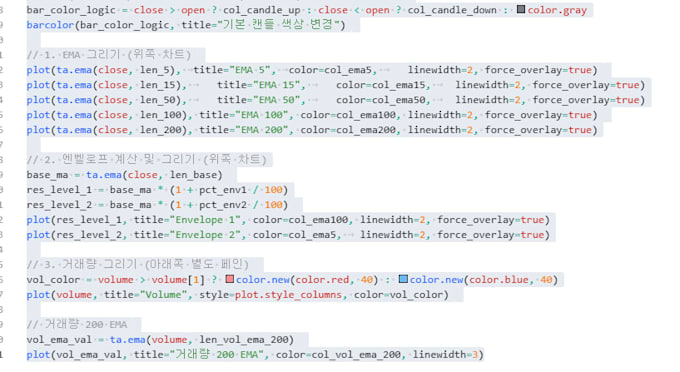This screenshot has height=372, width=680.
Task: Click 'color.blue' inside color.new call
Action: point(499,280)
